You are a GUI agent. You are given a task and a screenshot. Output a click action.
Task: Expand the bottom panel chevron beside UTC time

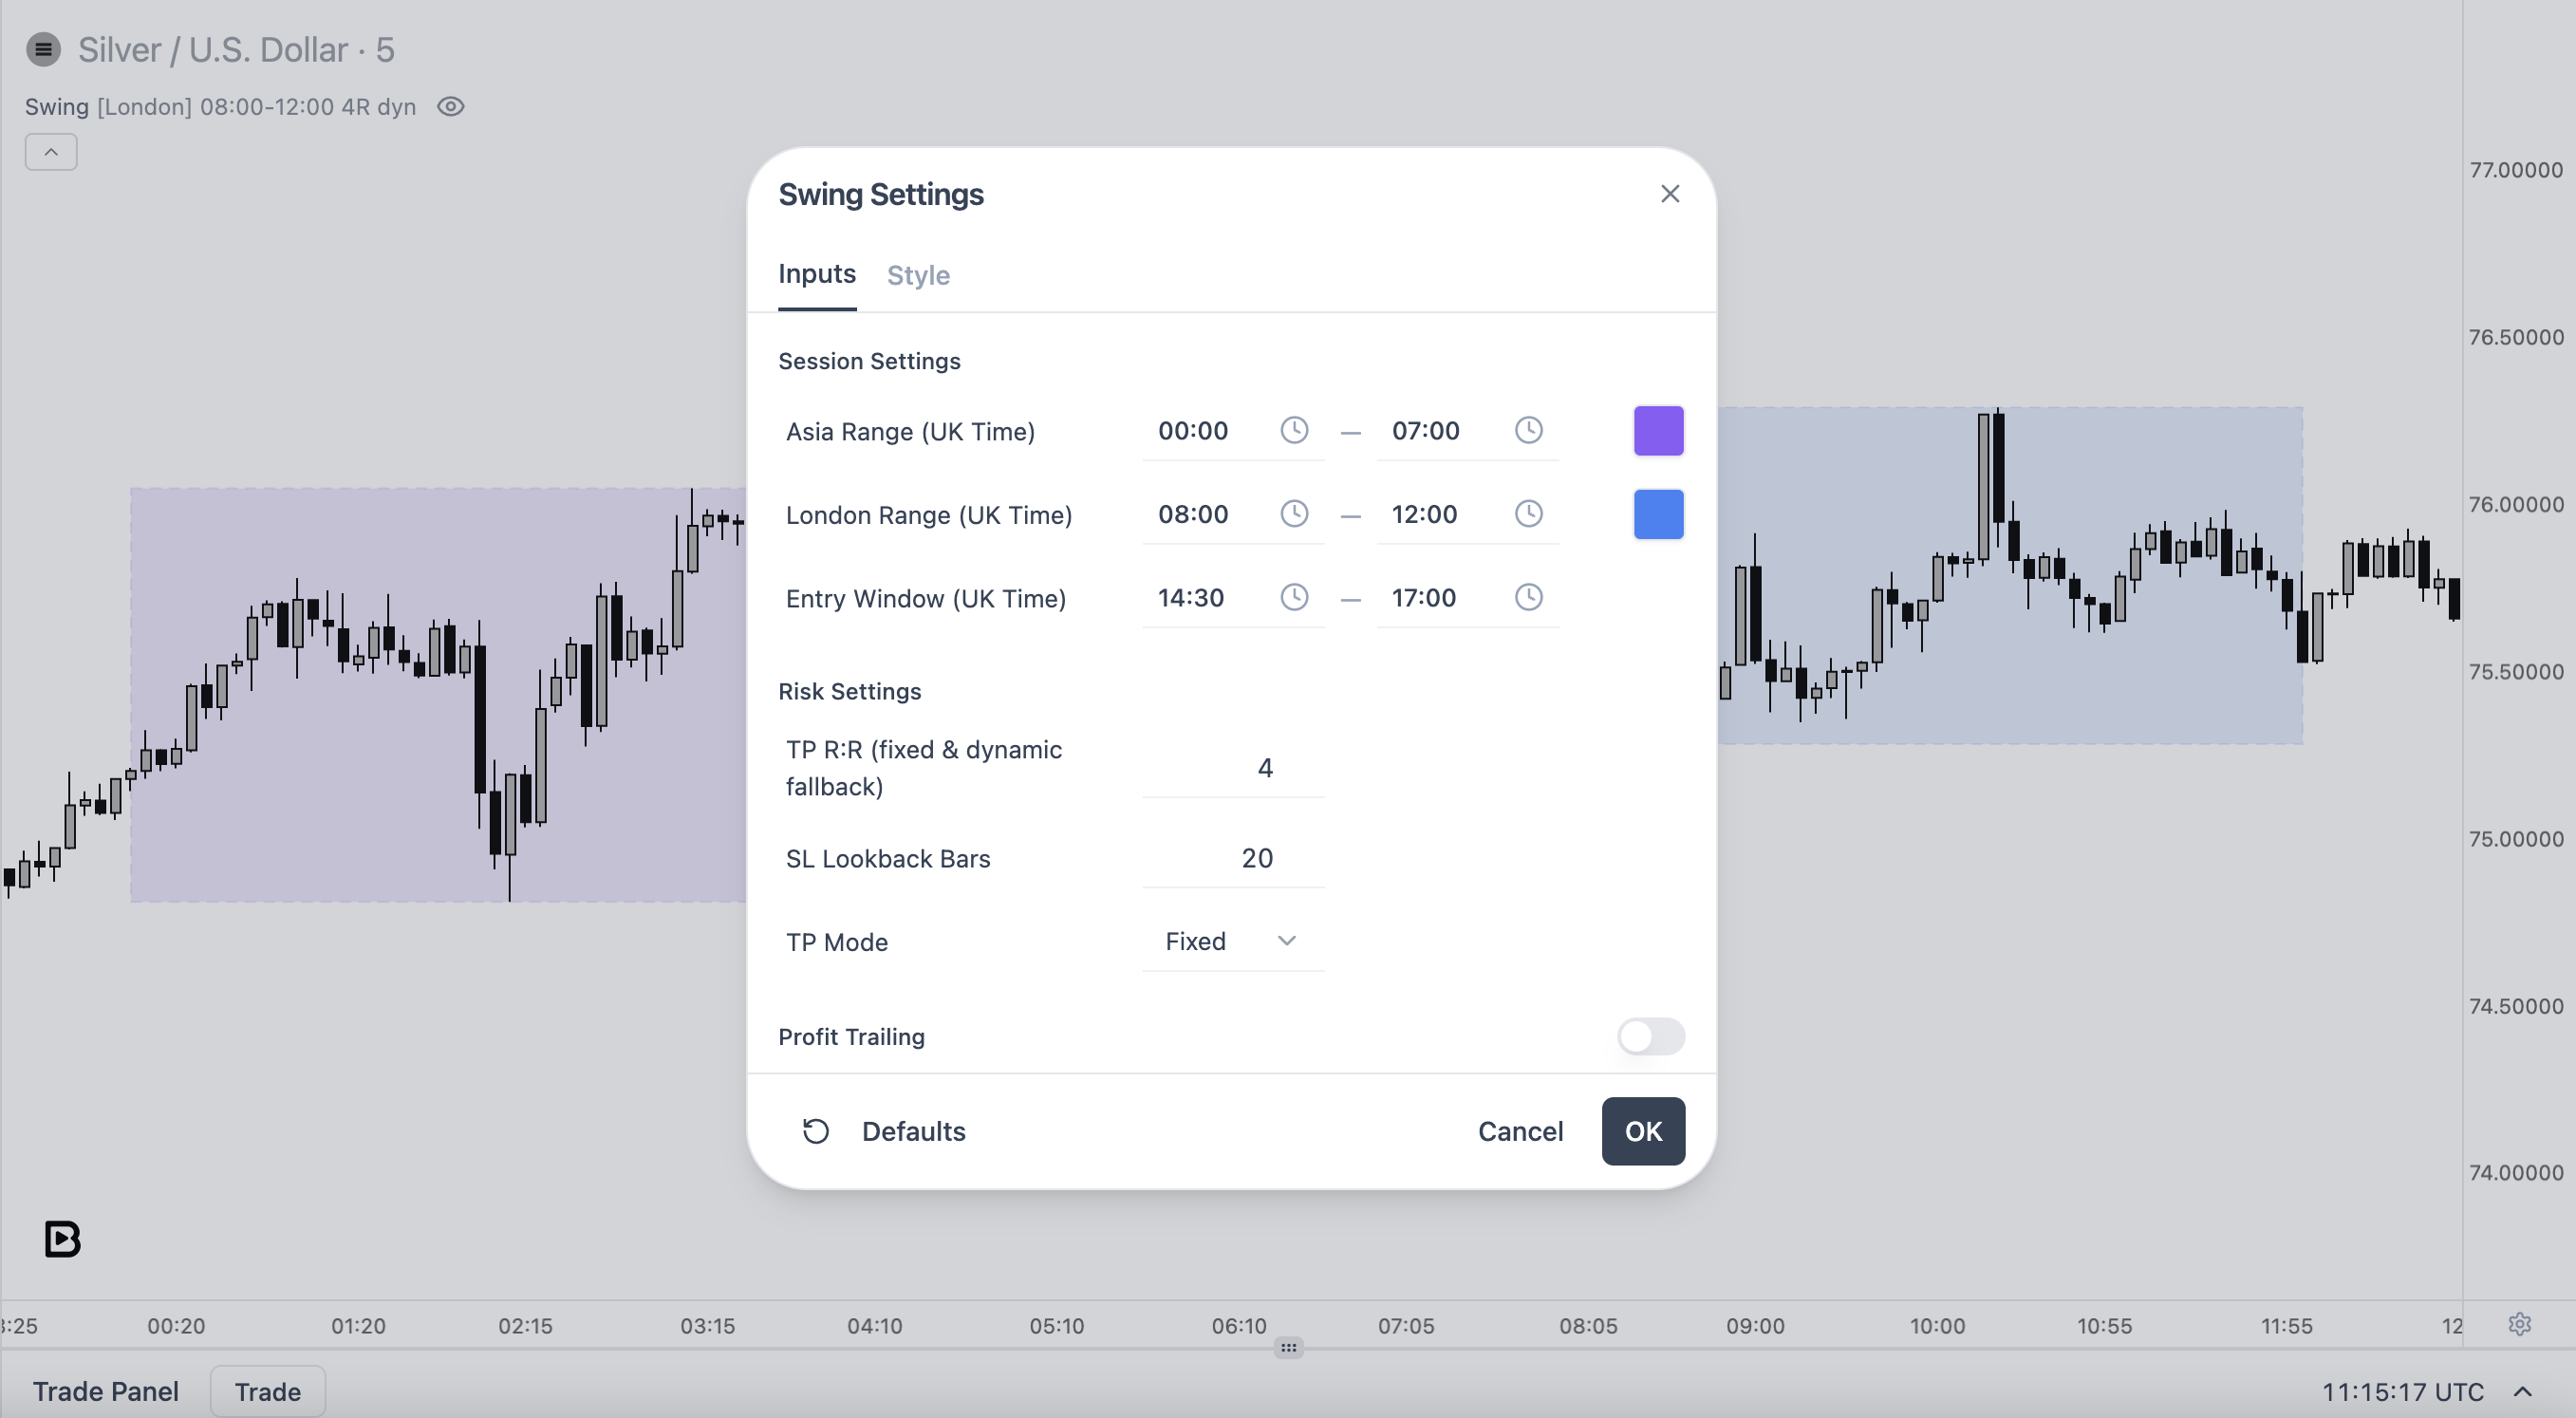(x=2522, y=1392)
